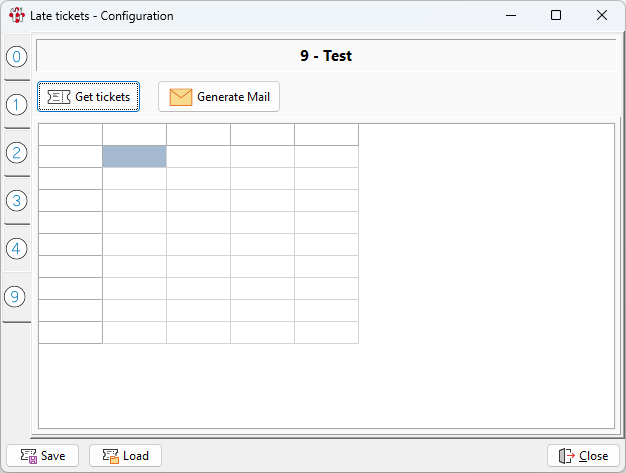Select side tab number 2
This screenshot has height=473, width=626.
coord(16,152)
